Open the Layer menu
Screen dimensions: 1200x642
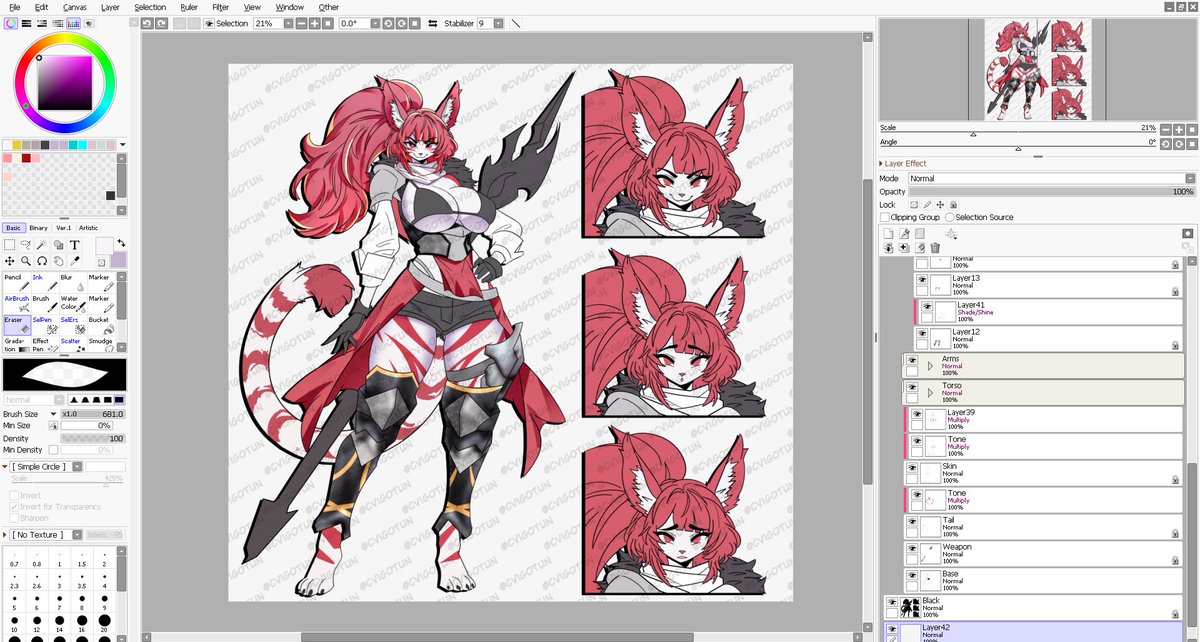point(110,7)
